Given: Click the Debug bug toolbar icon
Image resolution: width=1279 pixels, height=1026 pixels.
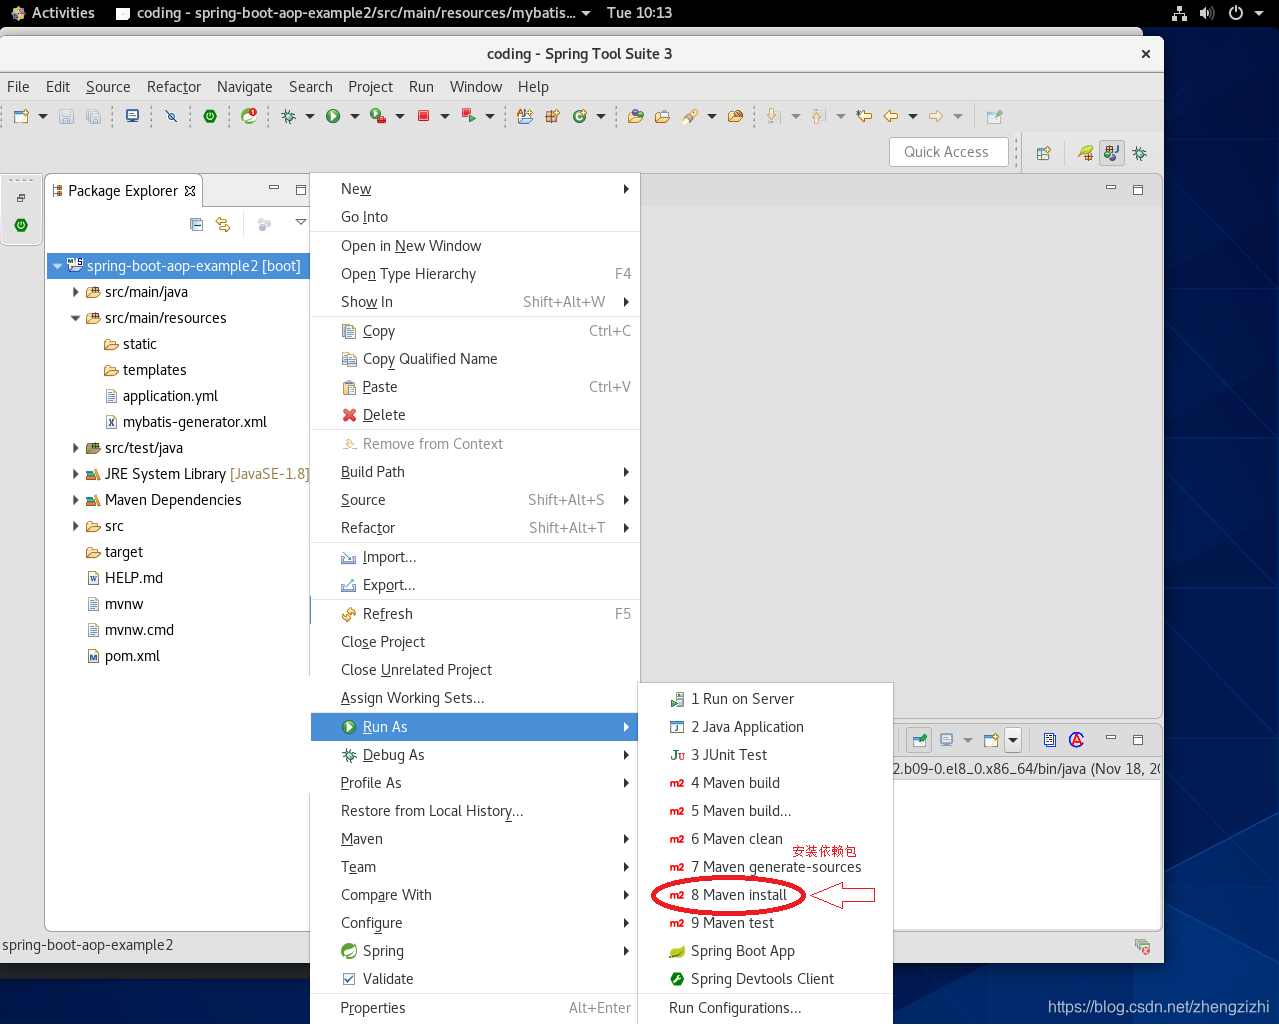Looking at the screenshot, I should 289,116.
